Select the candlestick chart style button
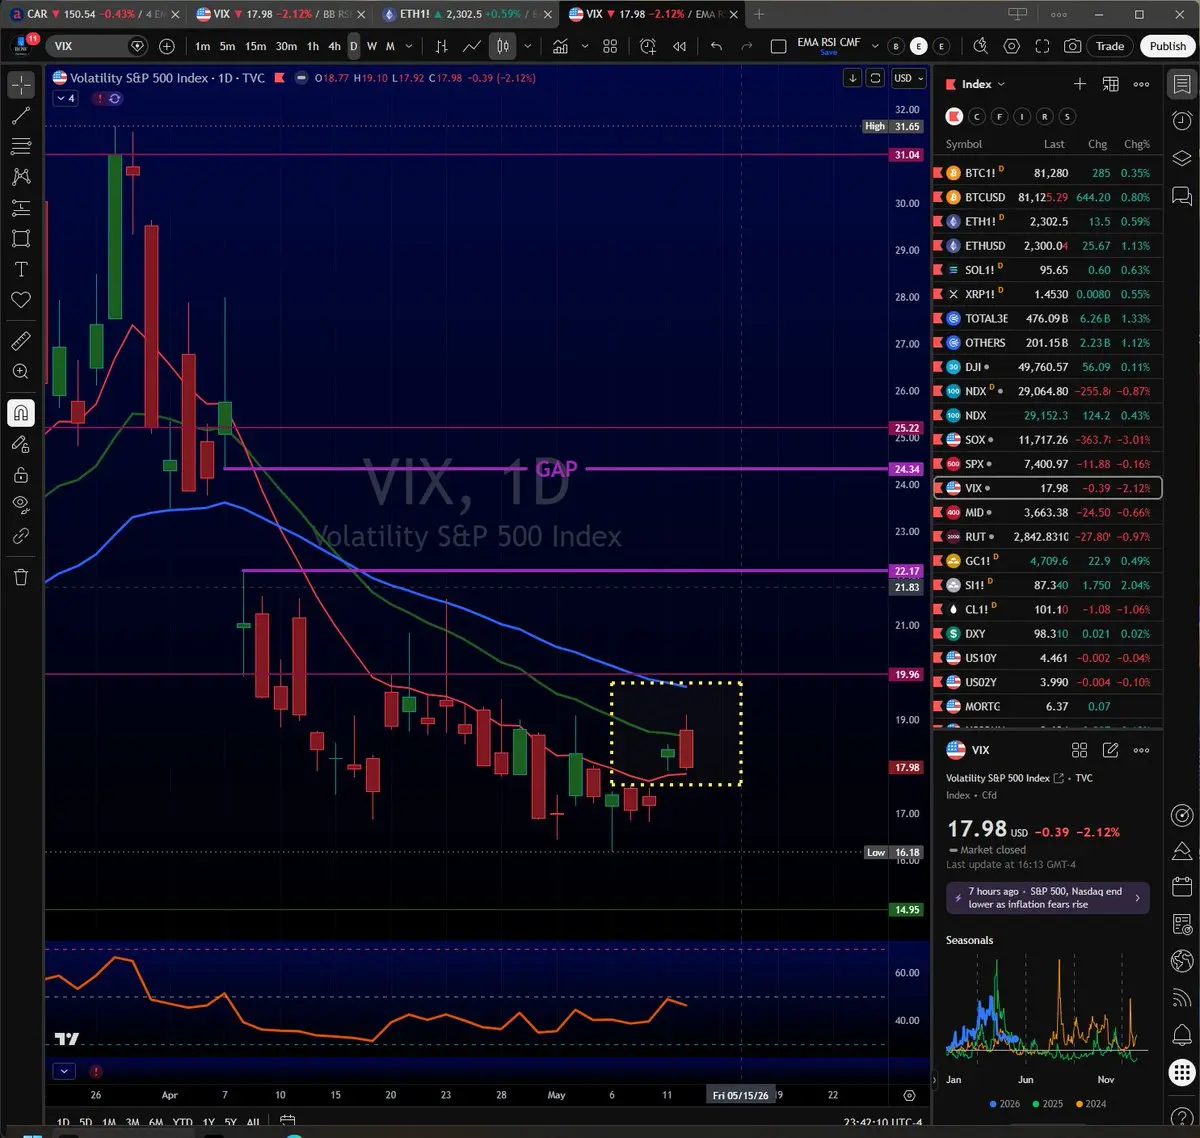1200x1138 pixels. (503, 46)
